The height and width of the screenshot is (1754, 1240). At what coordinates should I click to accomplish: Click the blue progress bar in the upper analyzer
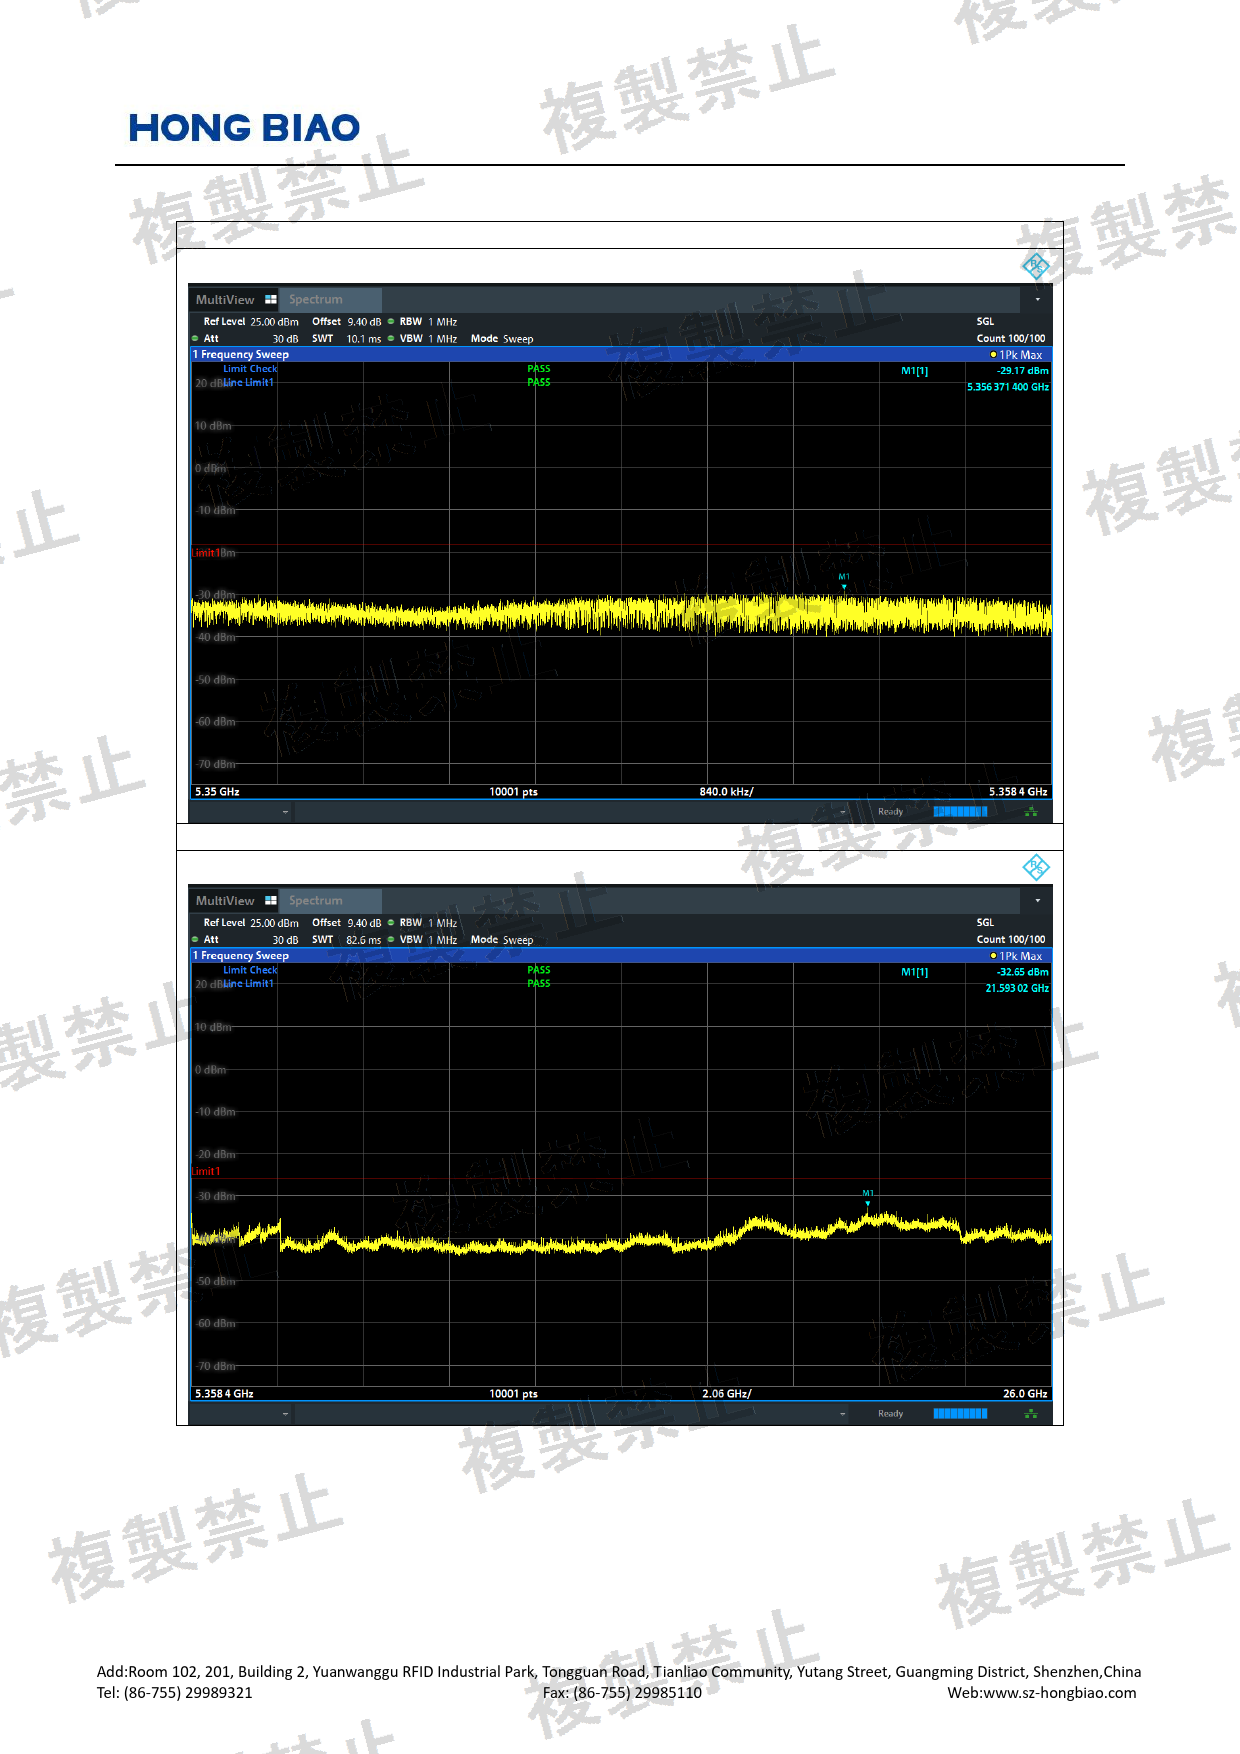pos(960,812)
